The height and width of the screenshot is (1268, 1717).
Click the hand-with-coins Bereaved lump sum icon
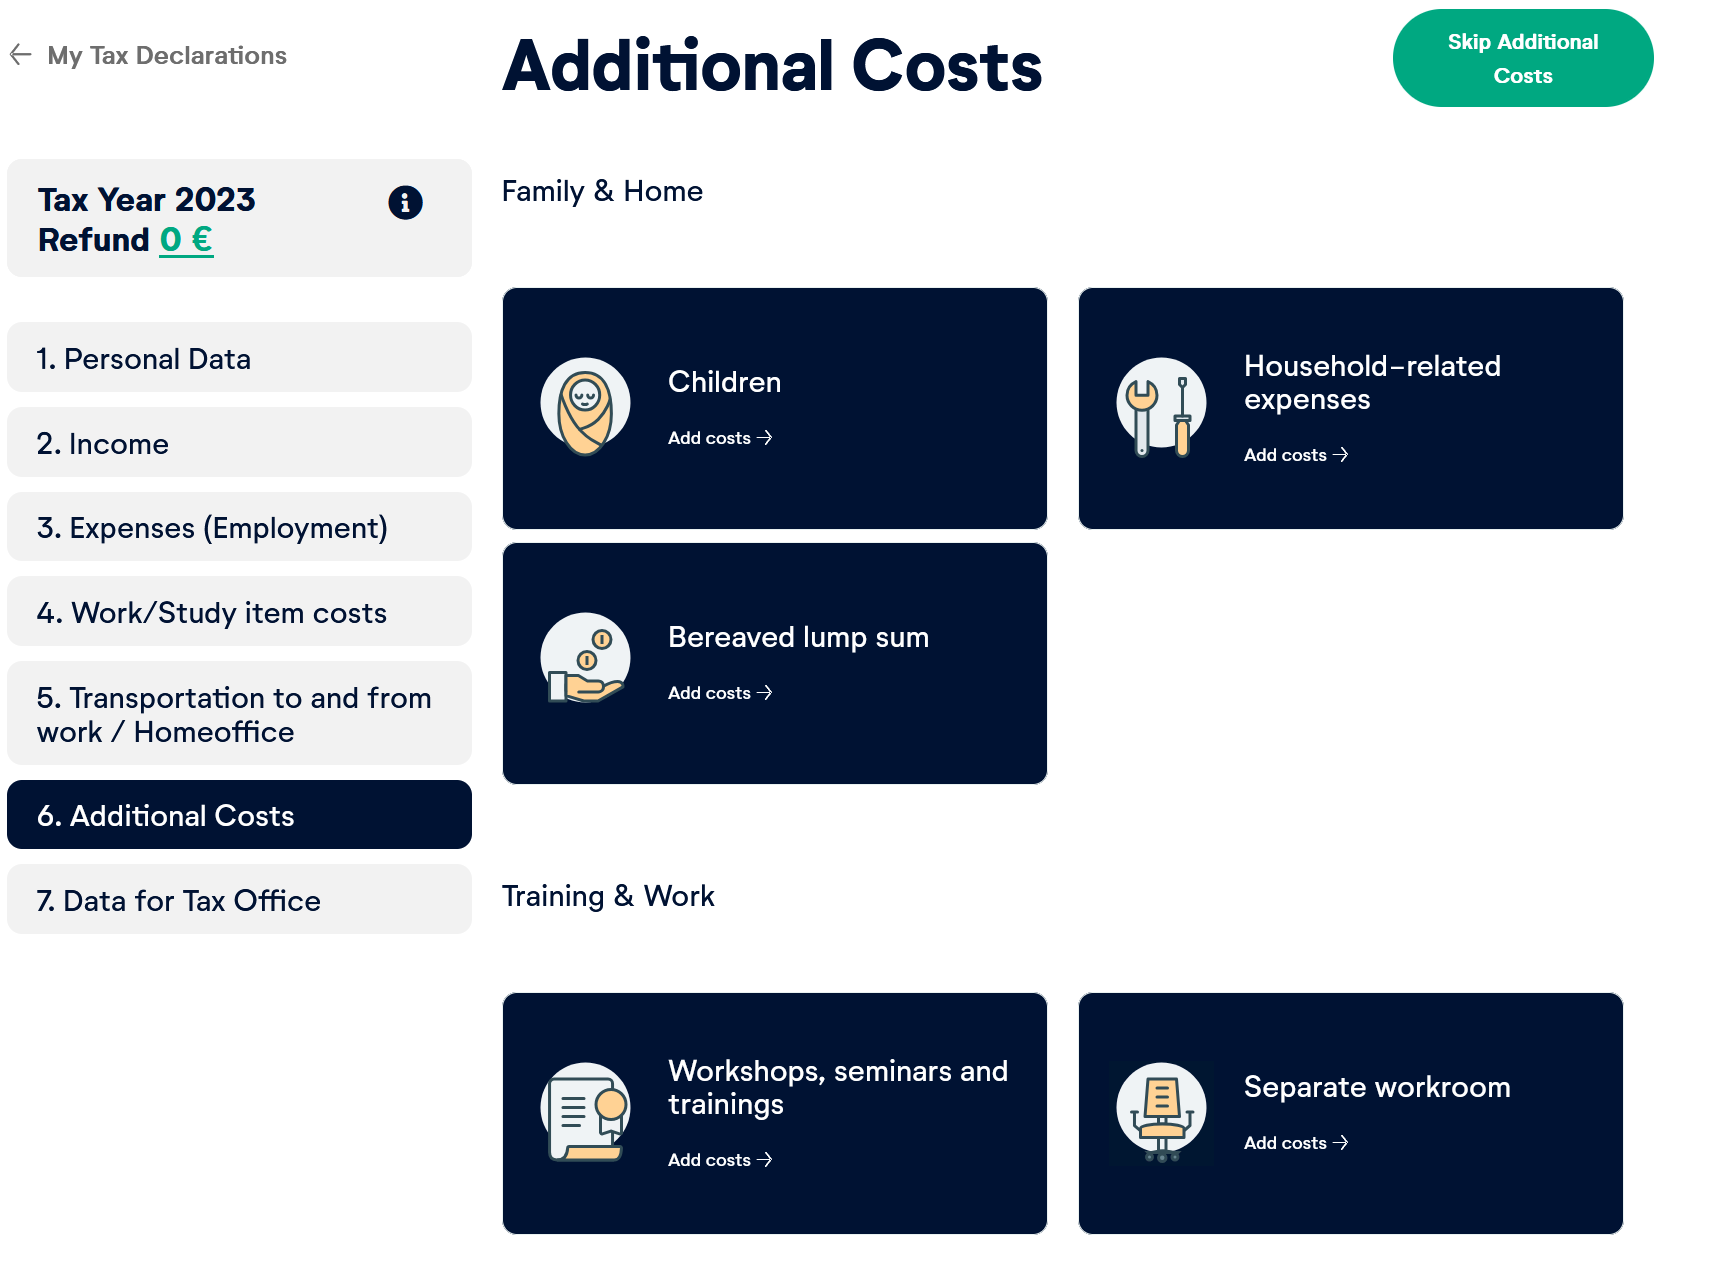pyautogui.click(x=585, y=659)
